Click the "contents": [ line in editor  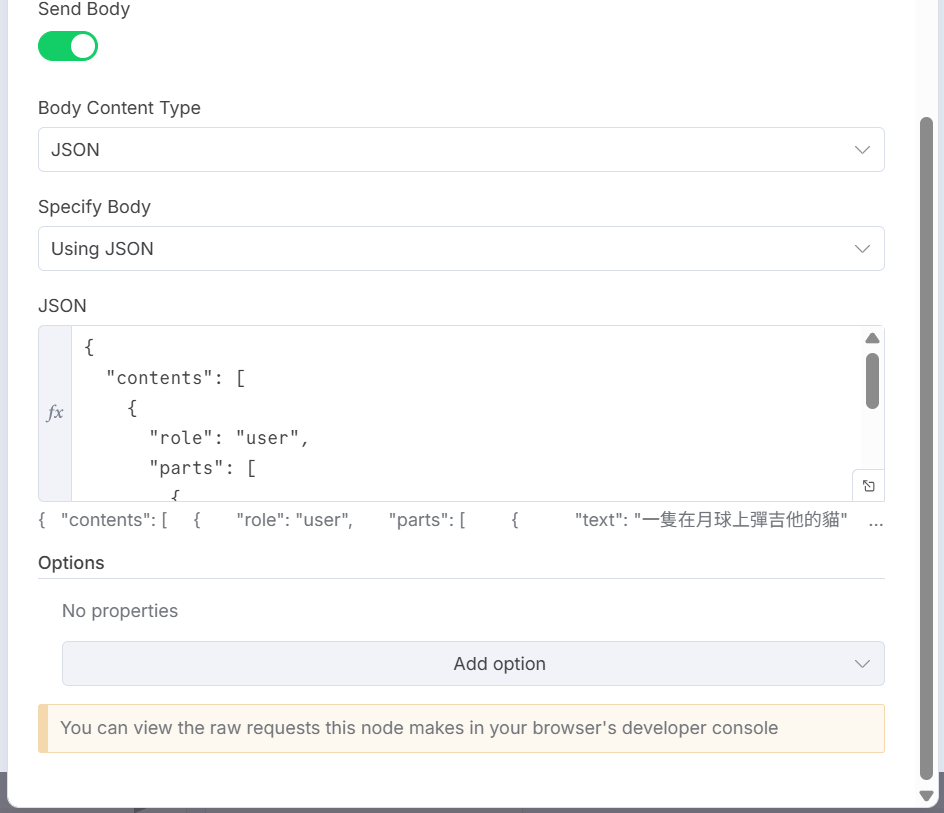[x=176, y=378]
